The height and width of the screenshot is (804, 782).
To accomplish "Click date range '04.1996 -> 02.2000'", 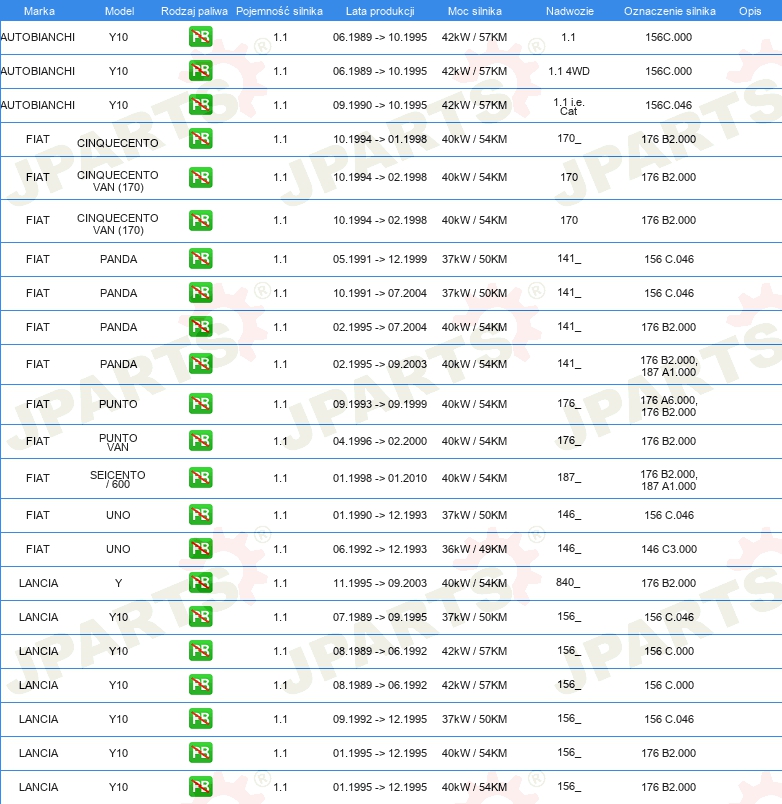I will click(379, 441).
